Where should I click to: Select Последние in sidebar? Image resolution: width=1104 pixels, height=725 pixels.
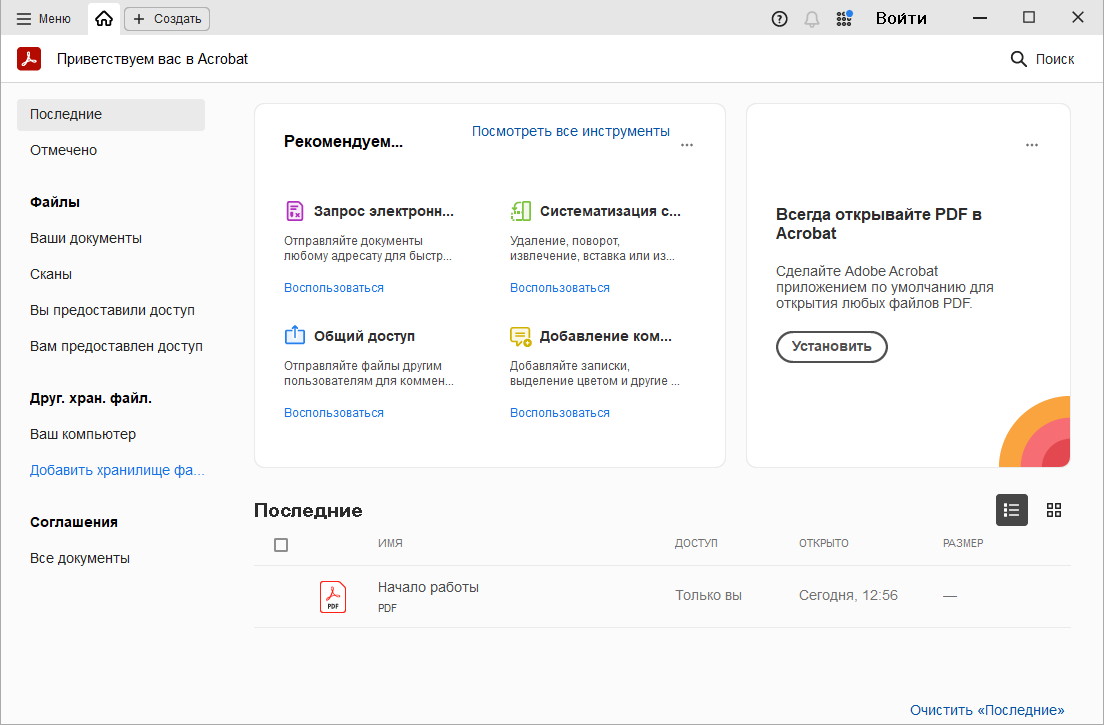111,114
